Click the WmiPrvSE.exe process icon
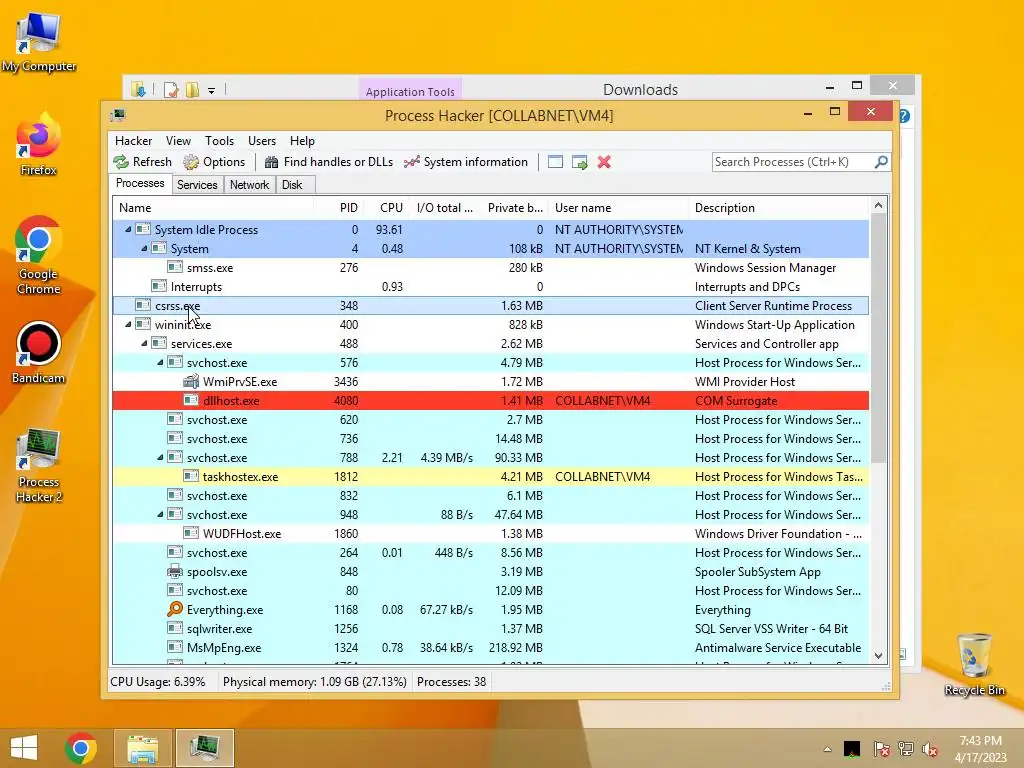 coord(191,381)
